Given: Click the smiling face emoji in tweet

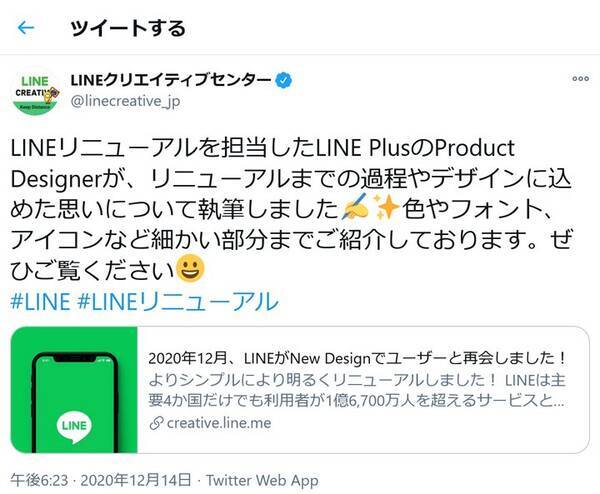Looking at the screenshot, I should (x=191, y=269).
